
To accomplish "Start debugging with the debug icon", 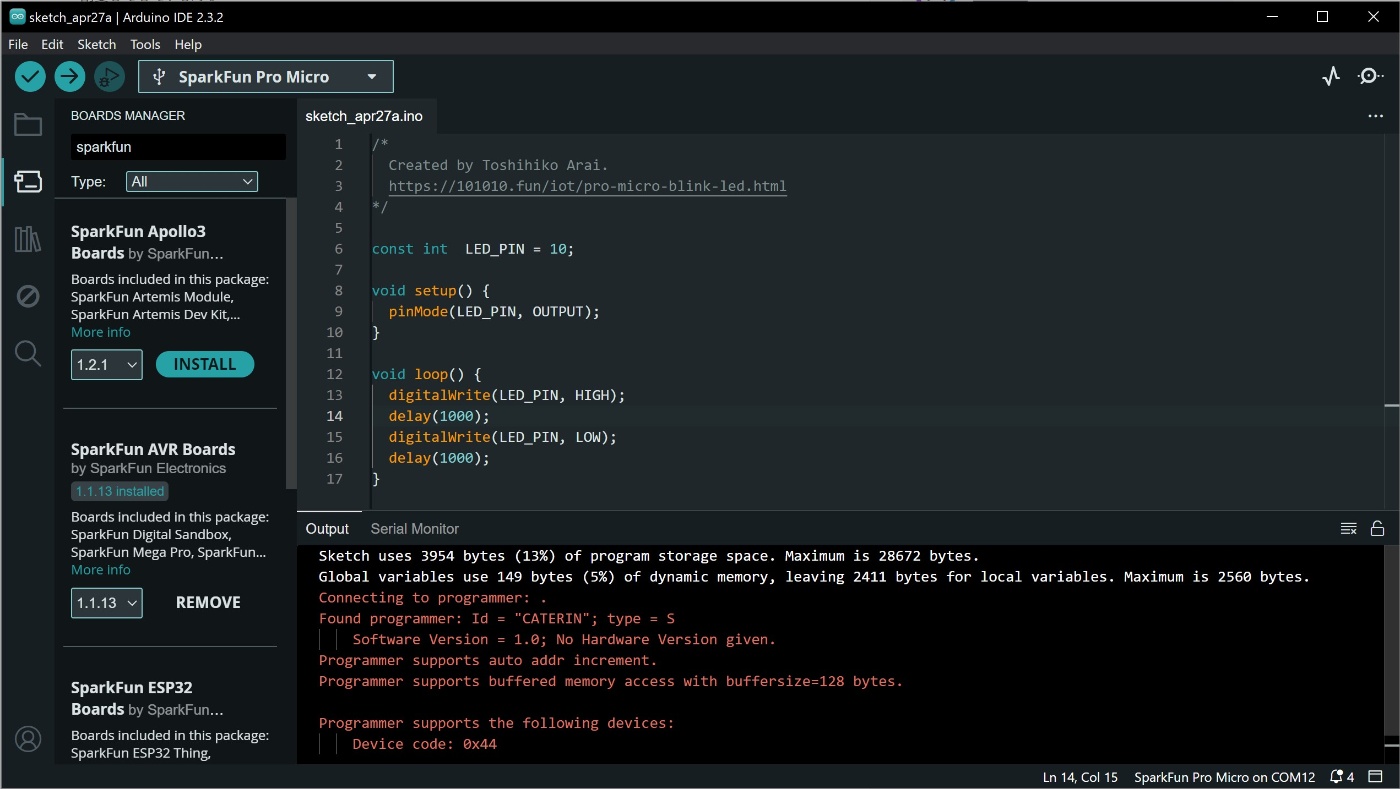I will [x=109, y=76].
